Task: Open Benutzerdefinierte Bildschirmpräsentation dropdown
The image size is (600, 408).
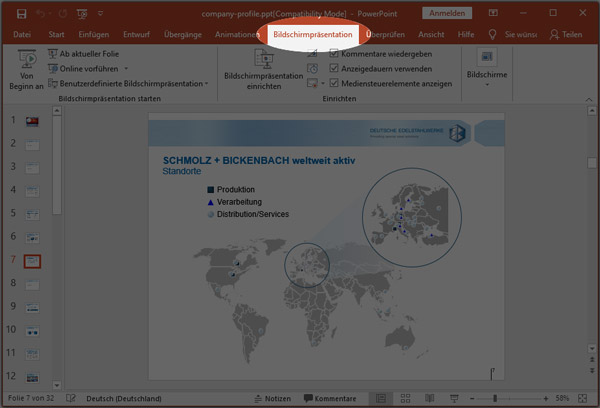Action: click(x=128, y=83)
